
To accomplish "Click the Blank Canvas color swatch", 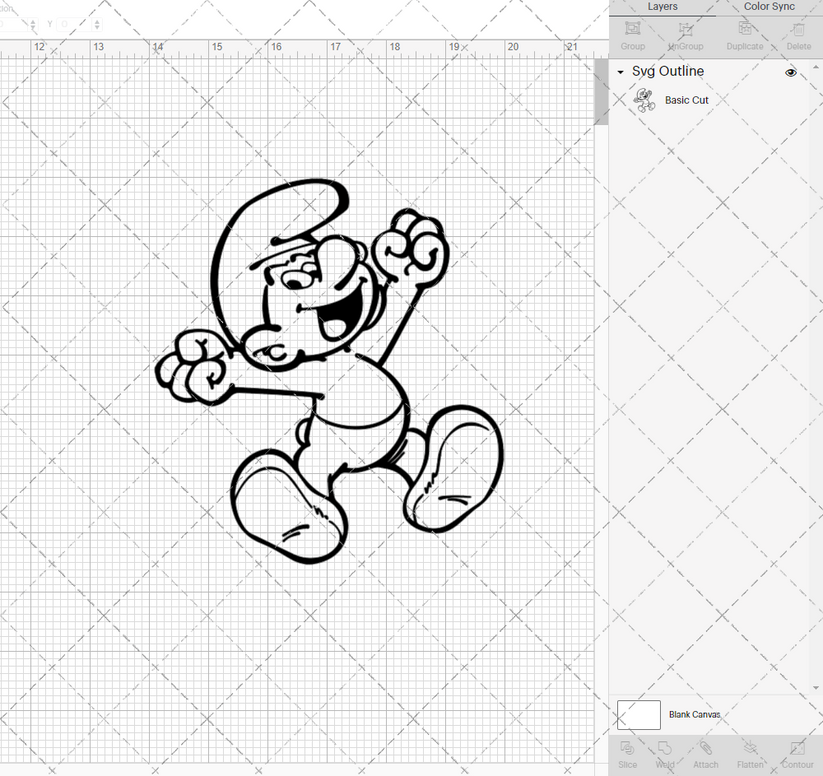I will 640,715.
